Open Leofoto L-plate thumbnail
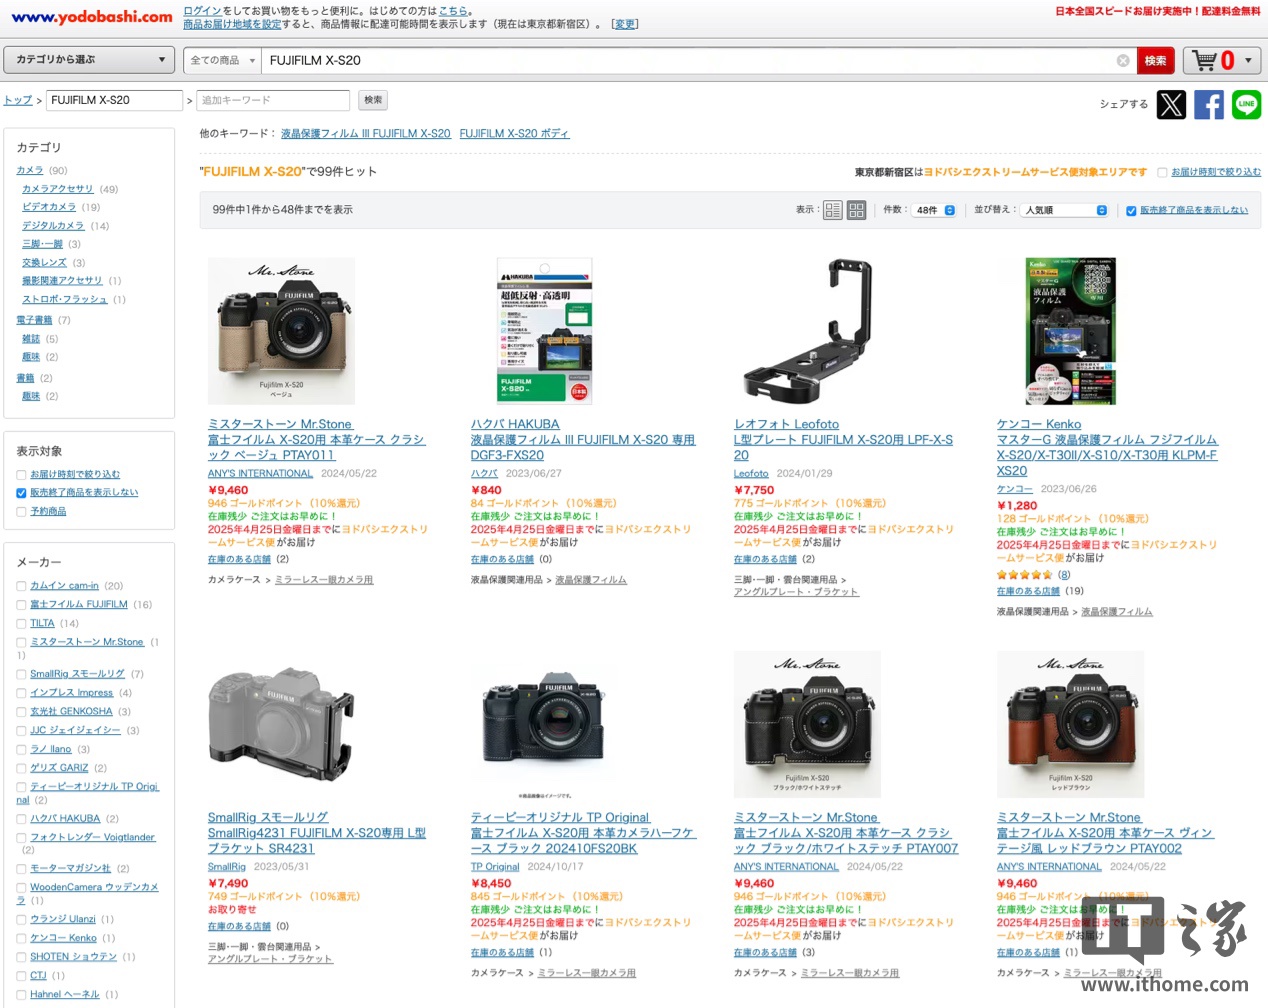This screenshot has width=1268, height=1008. tap(807, 331)
